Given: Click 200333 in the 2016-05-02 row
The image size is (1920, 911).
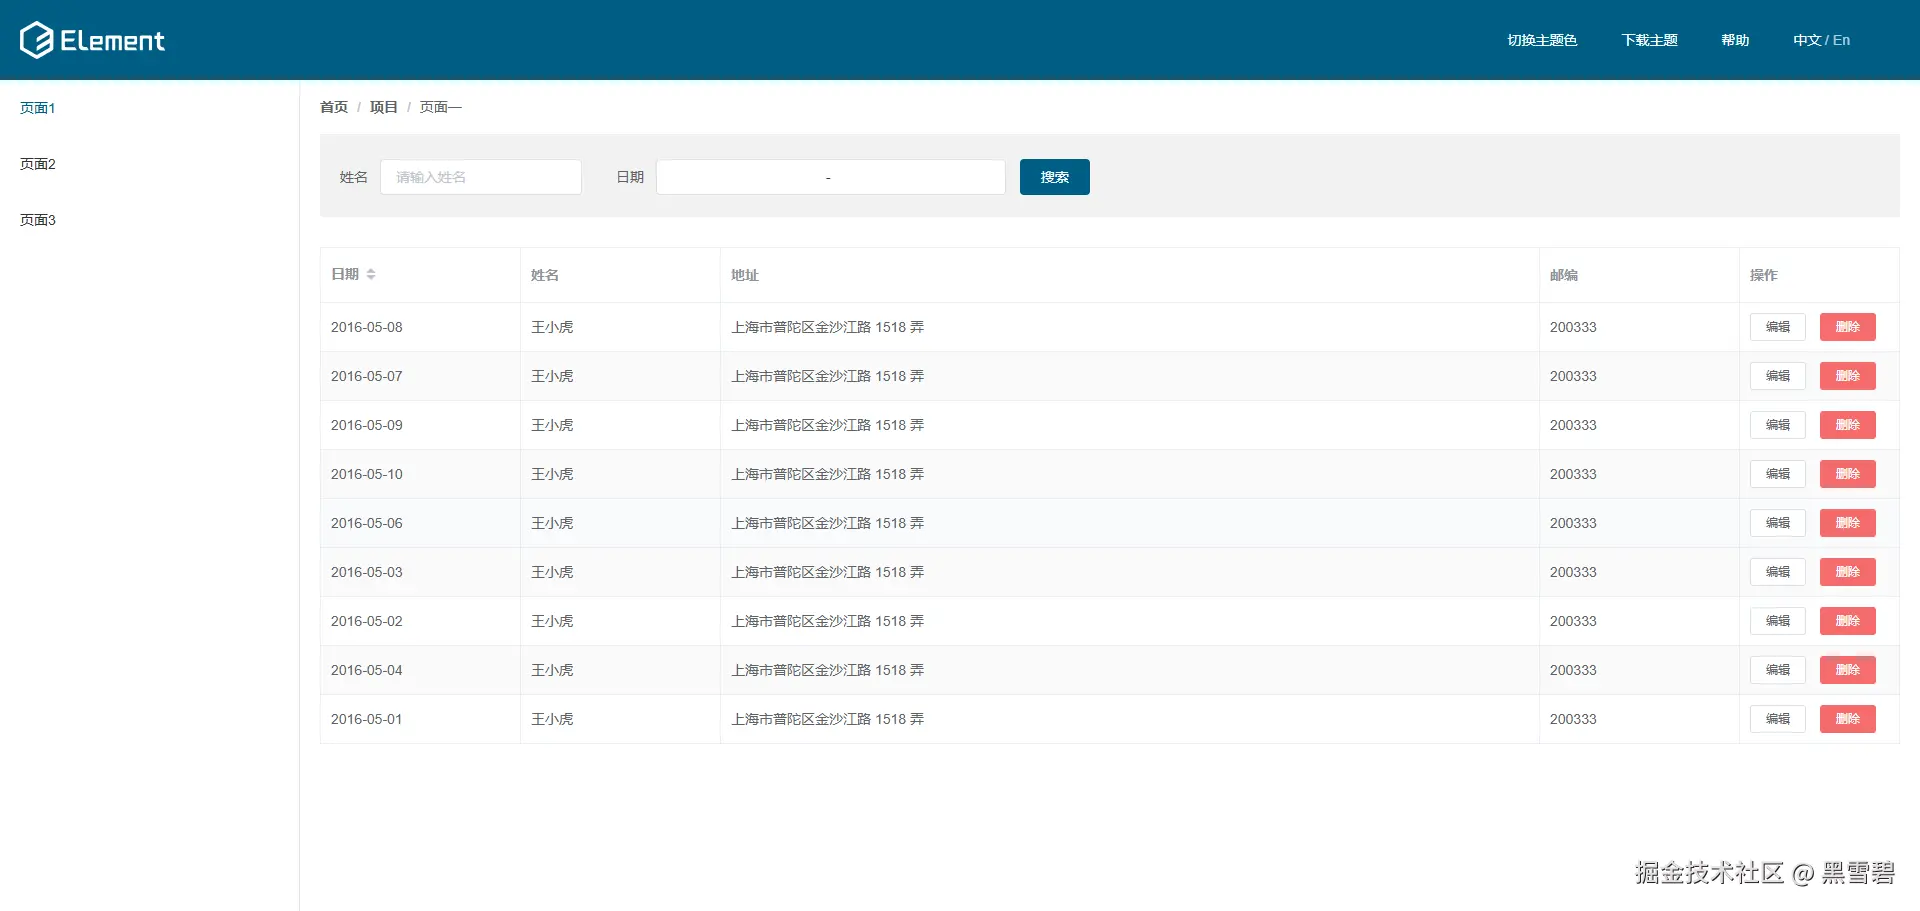Looking at the screenshot, I should pos(1573,621).
